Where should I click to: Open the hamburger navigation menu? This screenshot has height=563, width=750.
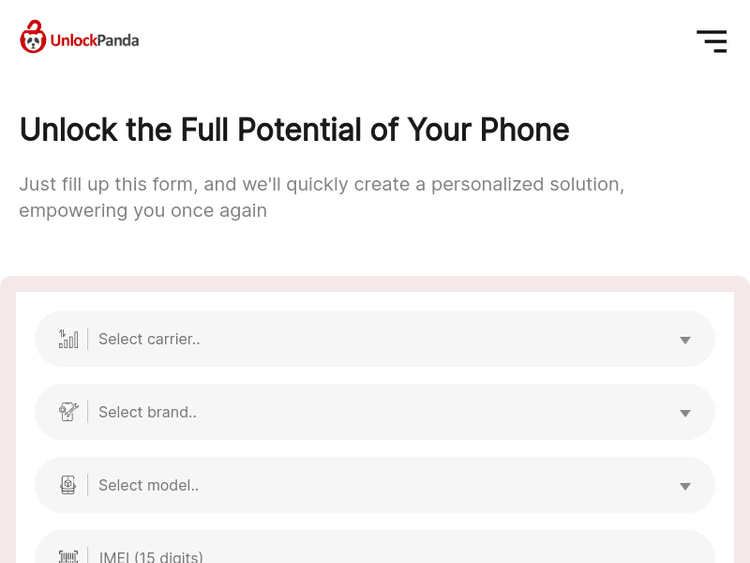click(711, 41)
